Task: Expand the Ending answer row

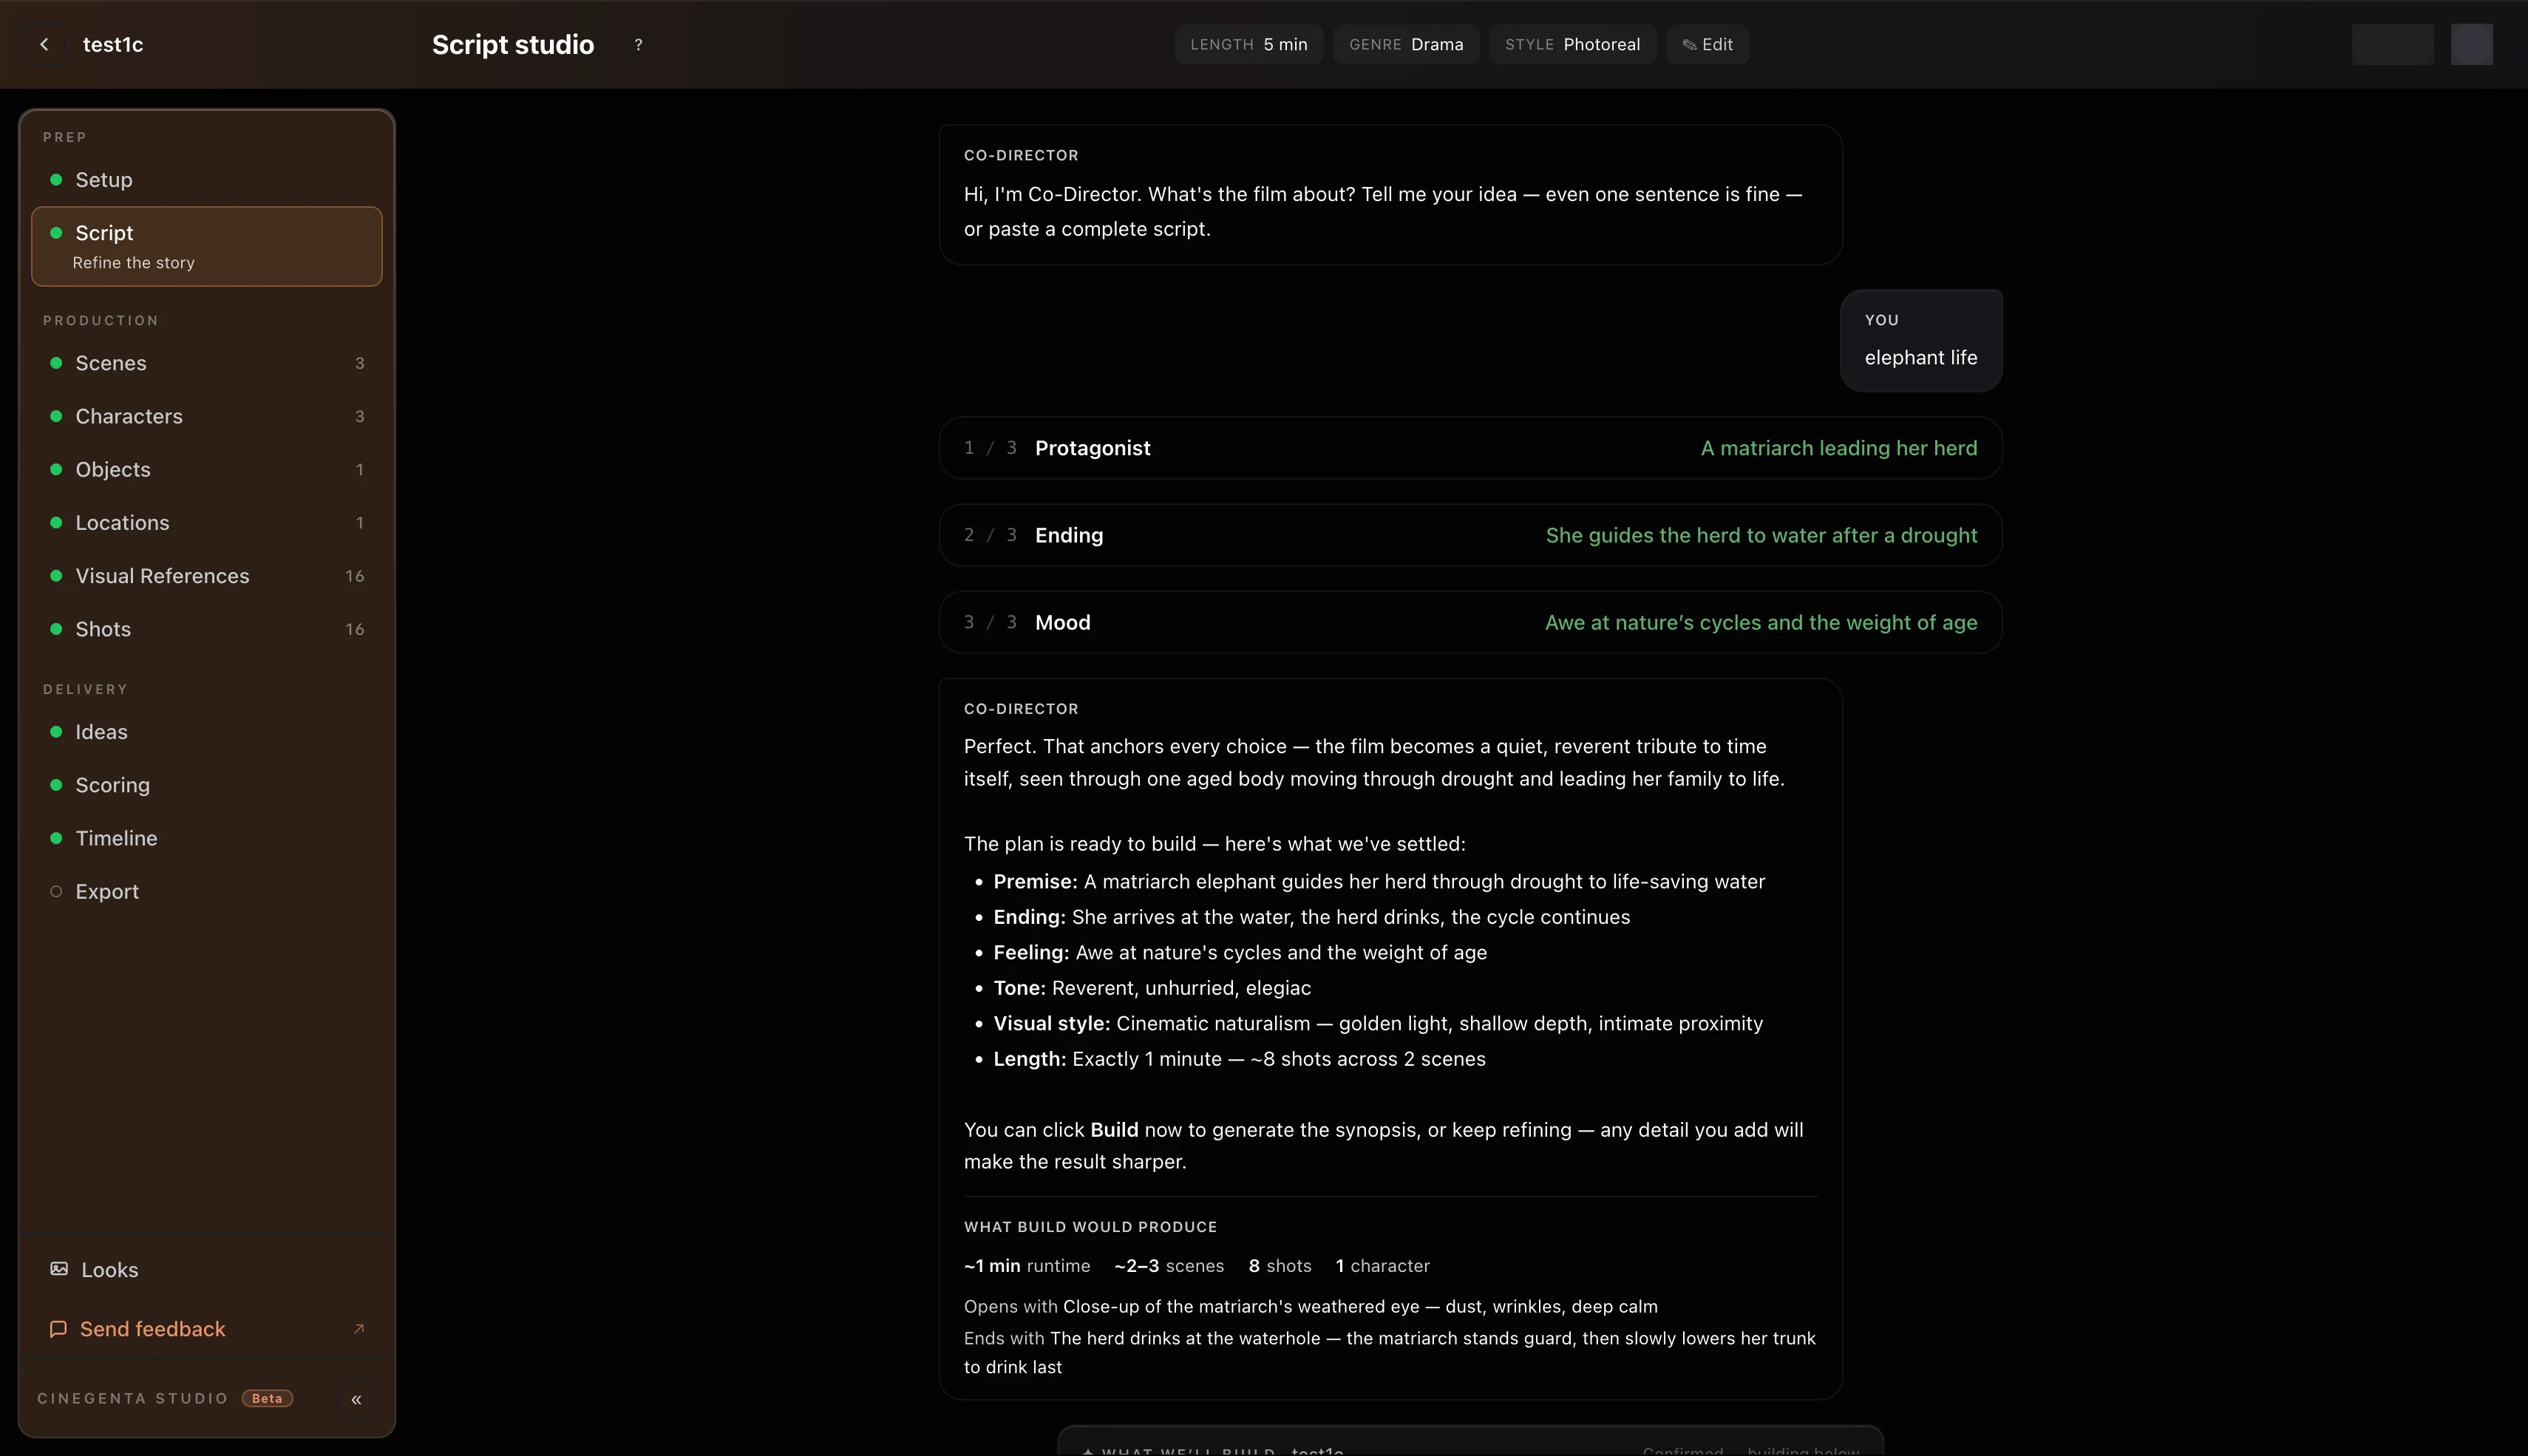Action: tap(1470, 535)
